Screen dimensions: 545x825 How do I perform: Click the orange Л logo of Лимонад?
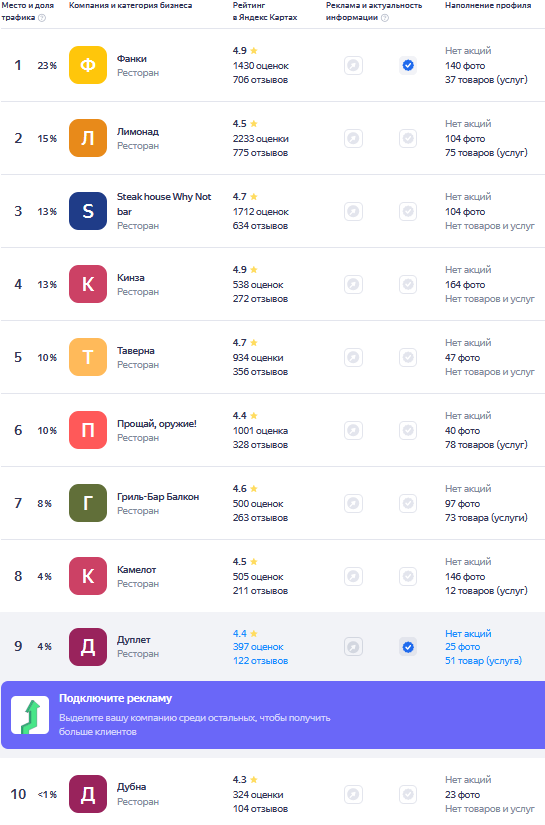point(88,138)
